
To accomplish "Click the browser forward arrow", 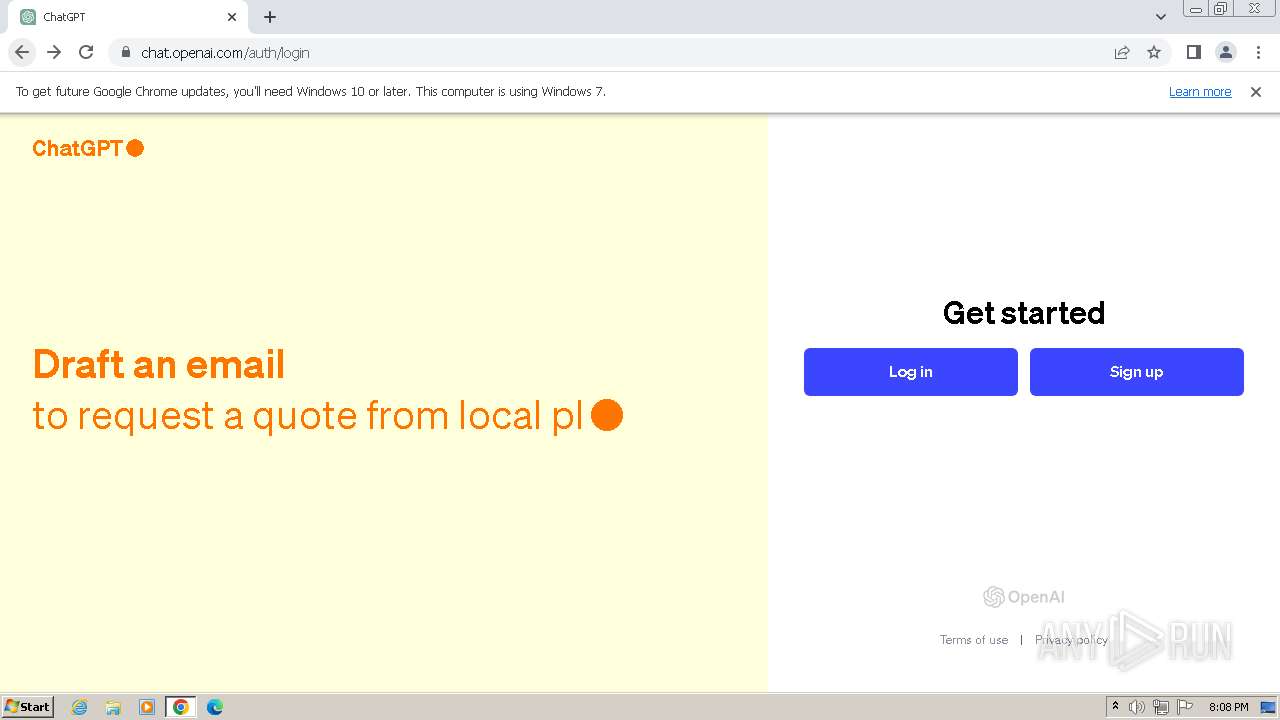I will tap(54, 52).
